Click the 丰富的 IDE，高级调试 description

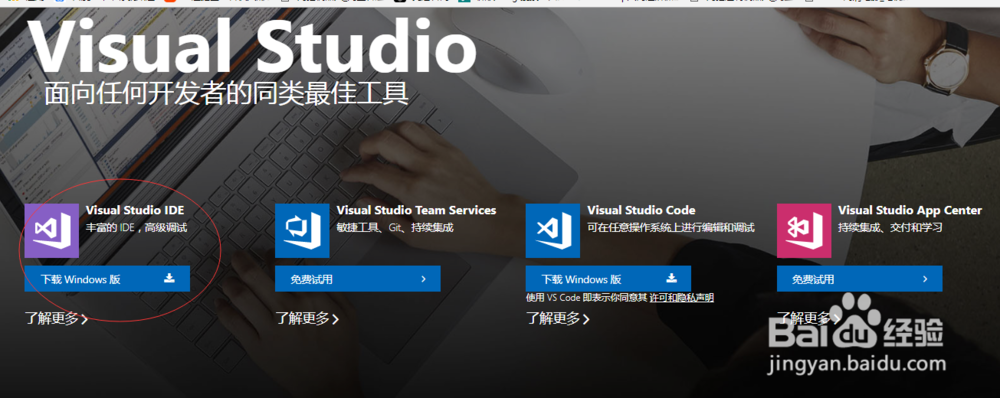(136, 227)
